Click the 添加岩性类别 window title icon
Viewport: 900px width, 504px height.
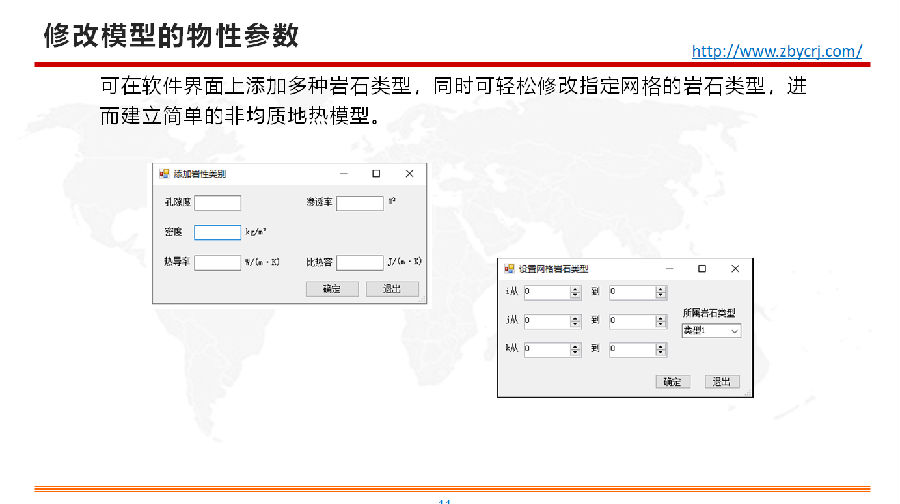(x=164, y=173)
